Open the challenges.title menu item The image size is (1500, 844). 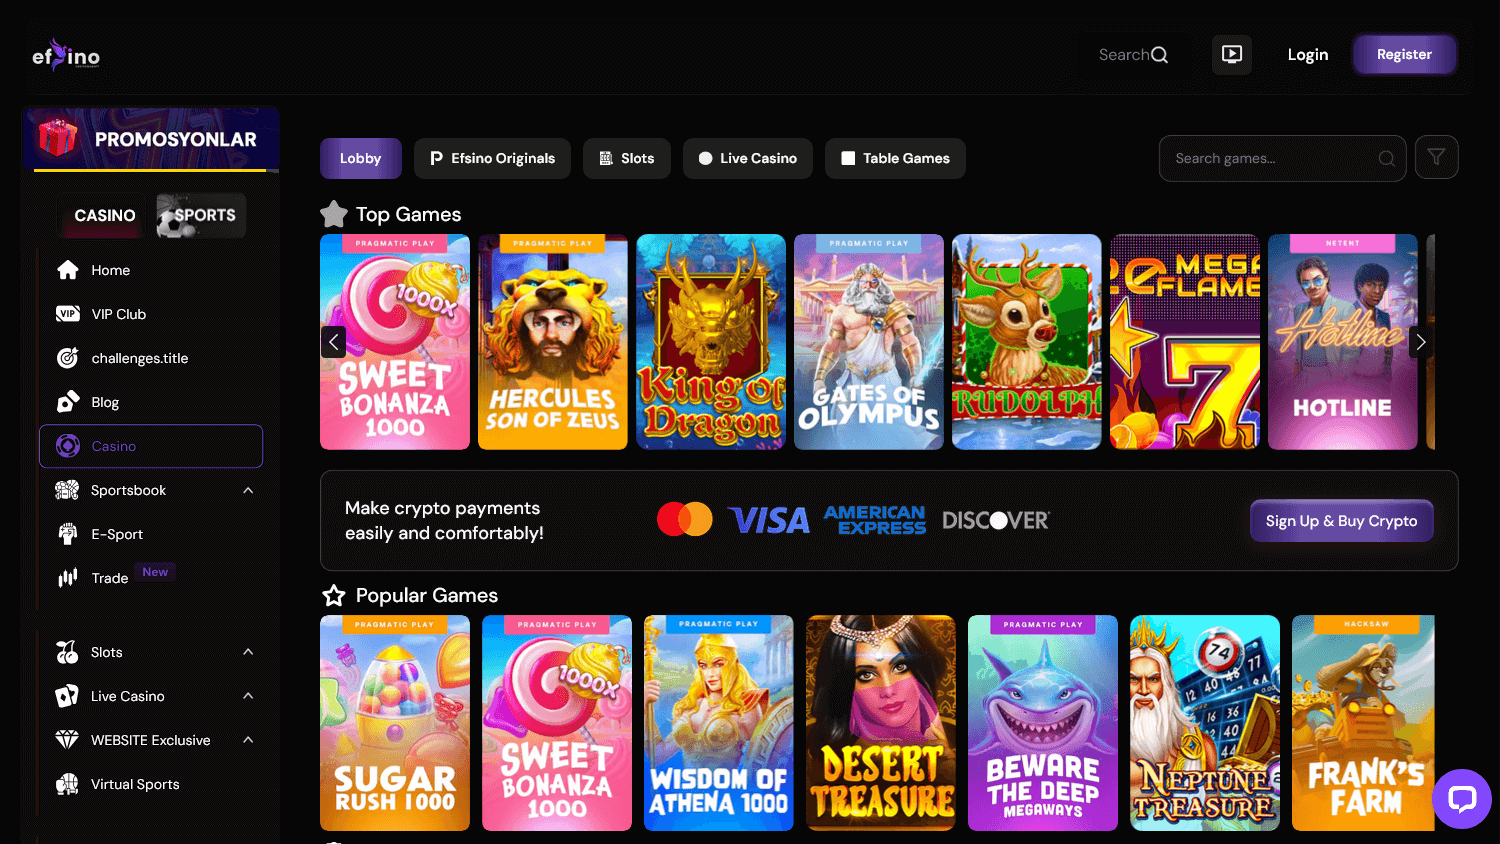tap(151, 358)
